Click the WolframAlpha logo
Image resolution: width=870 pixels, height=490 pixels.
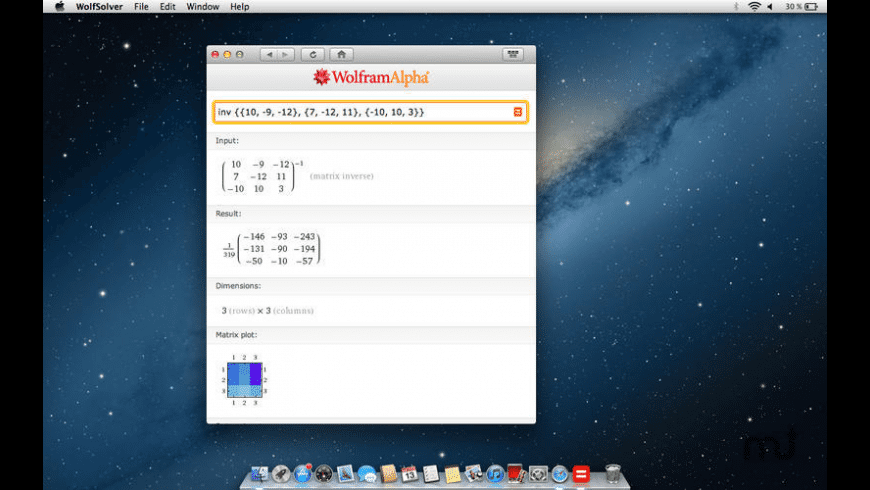point(371,77)
